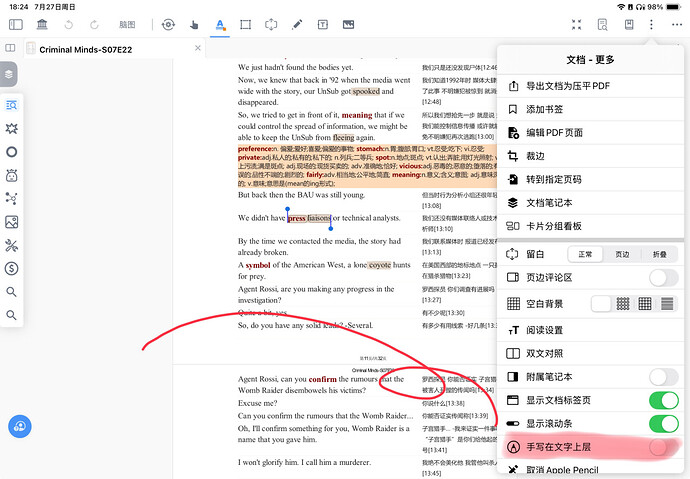Enable 手写在文字上层 switch
The height and width of the screenshot is (479, 690).
tap(664, 447)
